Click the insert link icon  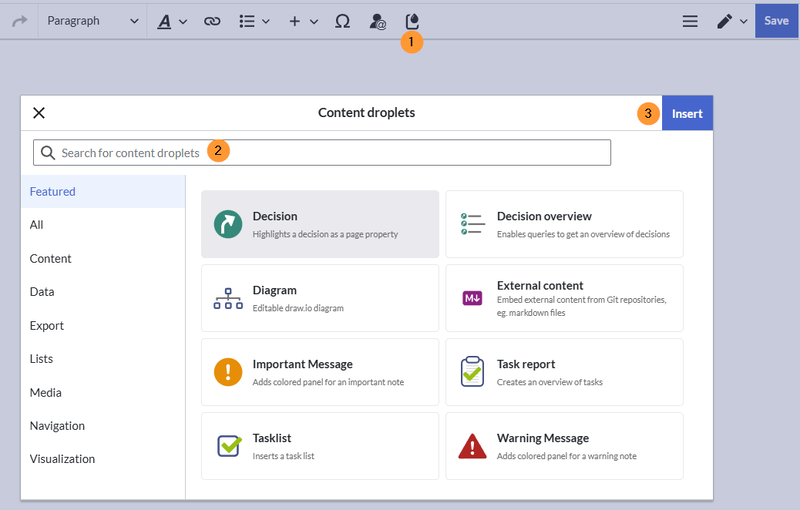(212, 21)
